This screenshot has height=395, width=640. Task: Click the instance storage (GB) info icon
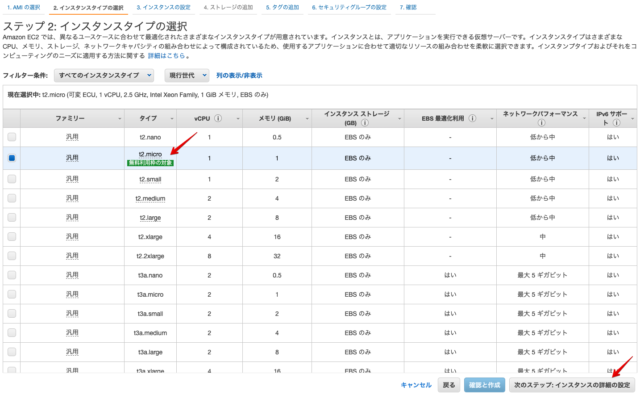[364, 123]
